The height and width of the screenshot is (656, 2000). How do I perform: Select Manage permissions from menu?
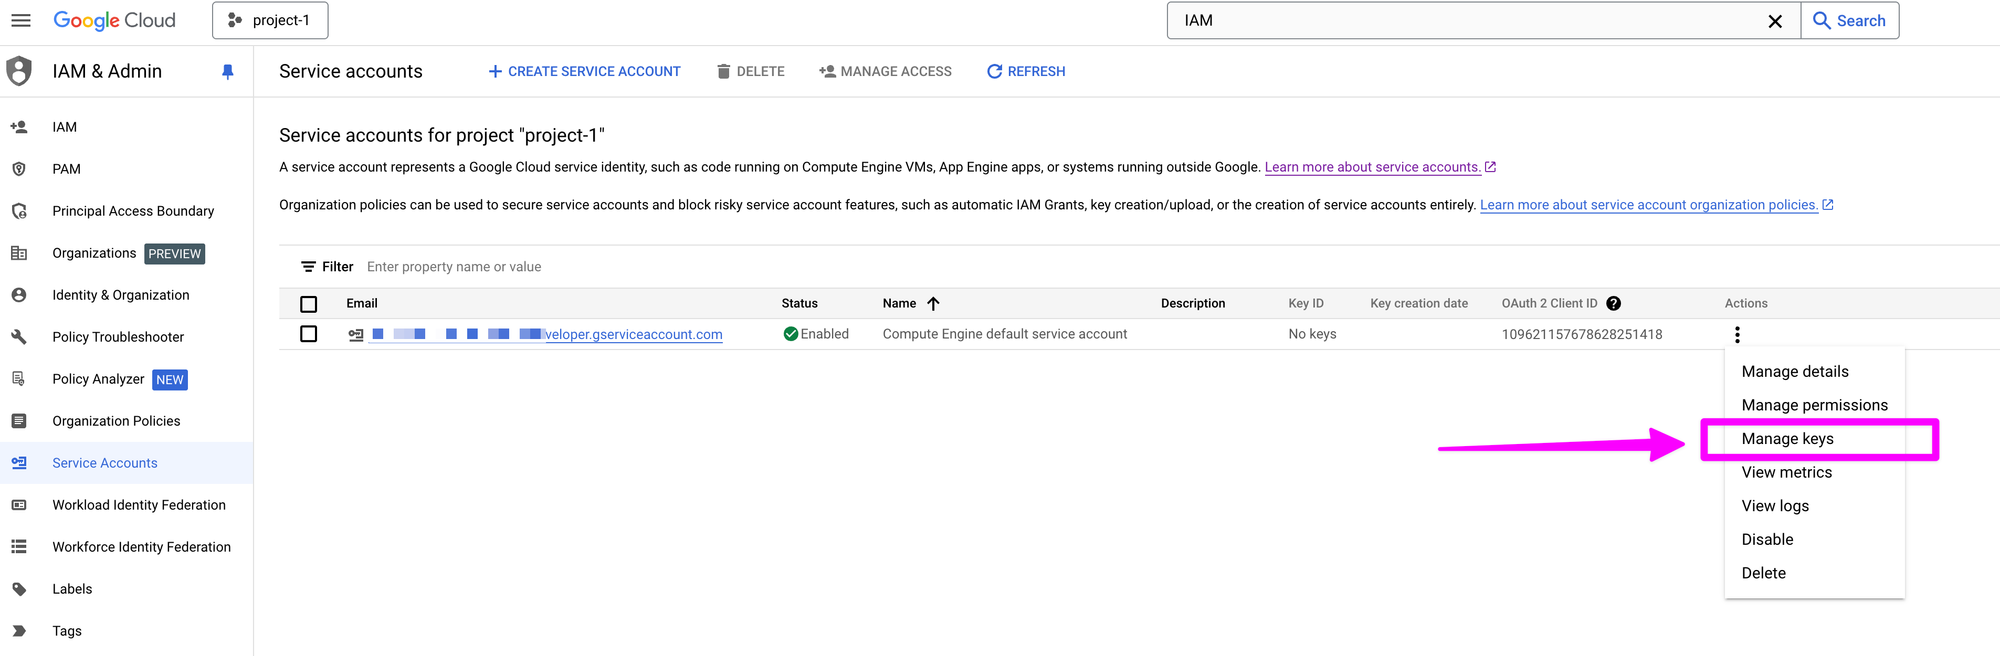coord(1814,405)
